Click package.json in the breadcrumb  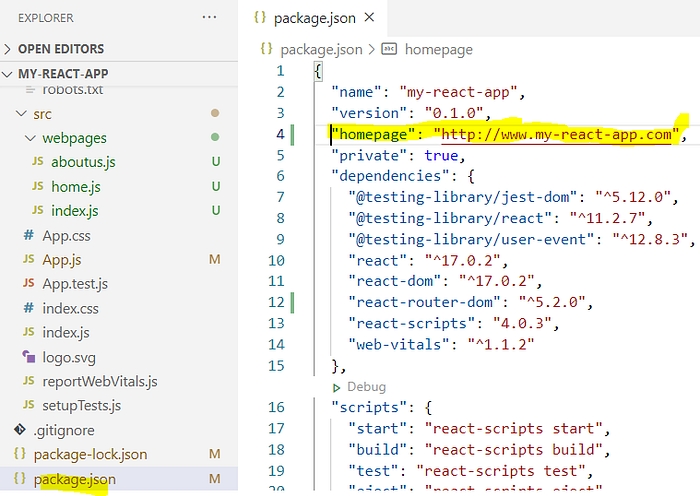pyautogui.click(x=322, y=48)
